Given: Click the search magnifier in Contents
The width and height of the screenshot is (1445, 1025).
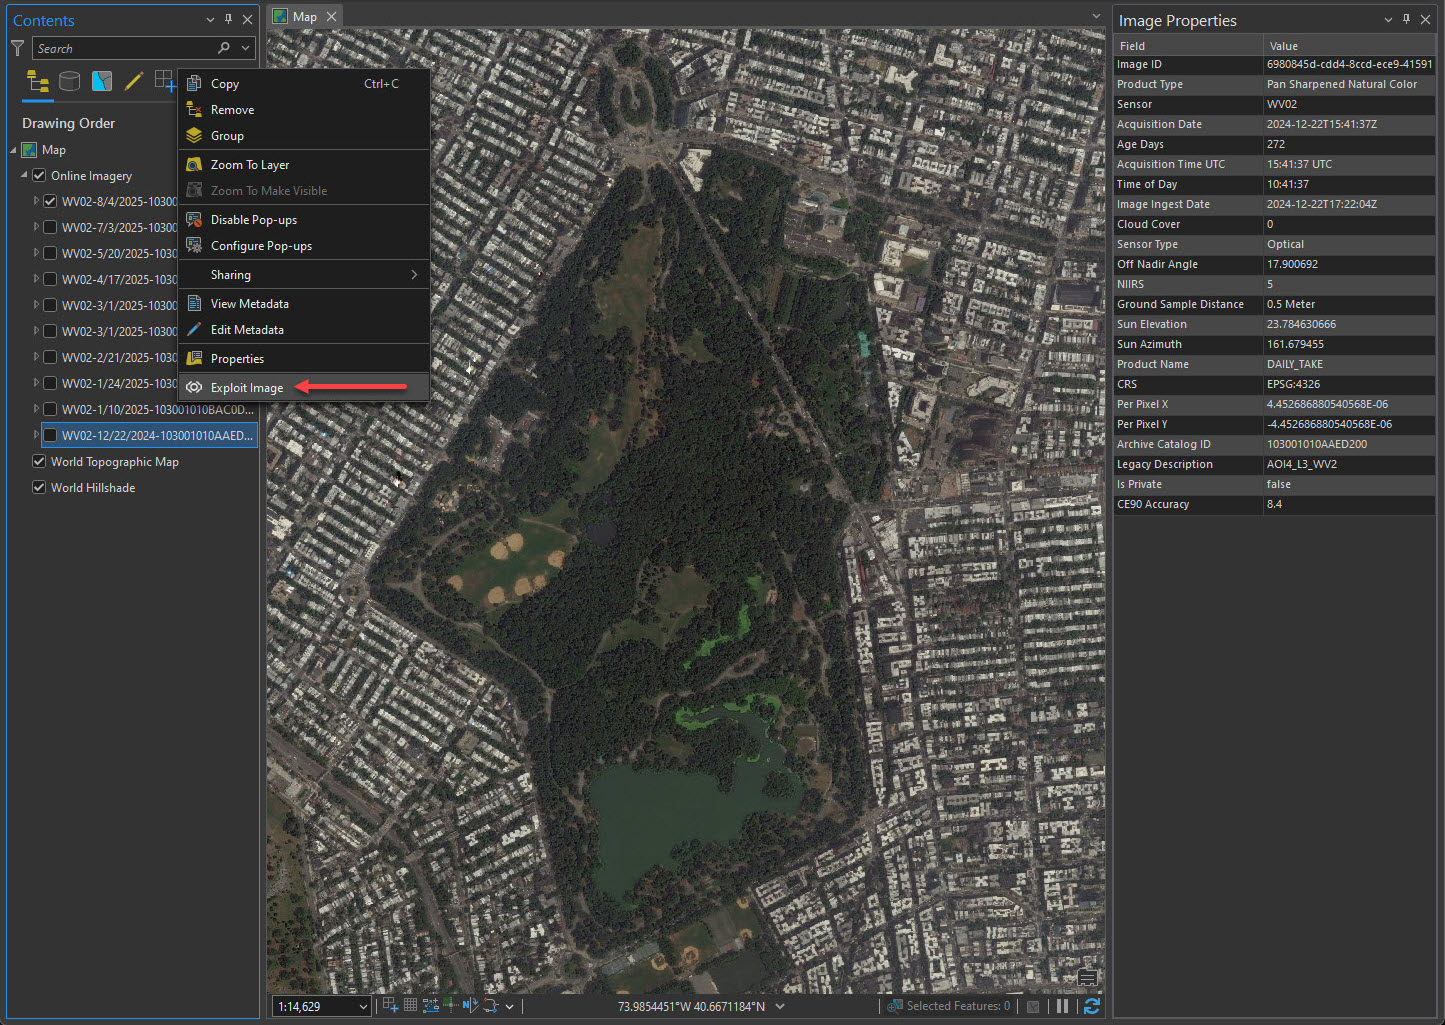Looking at the screenshot, I should (224, 48).
